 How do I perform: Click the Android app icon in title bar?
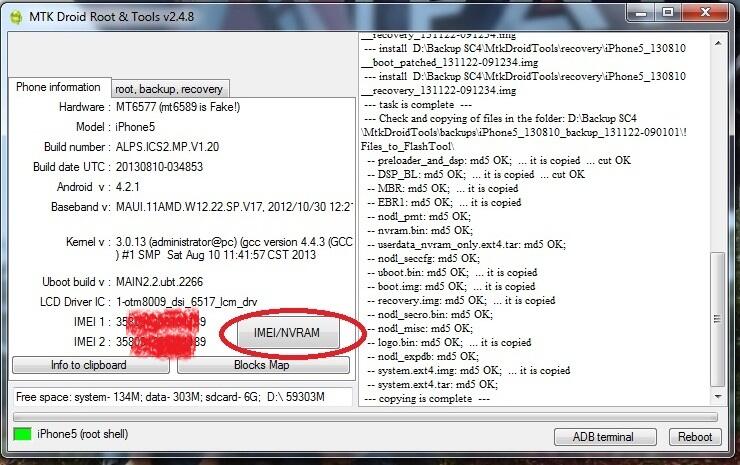pos(16,17)
